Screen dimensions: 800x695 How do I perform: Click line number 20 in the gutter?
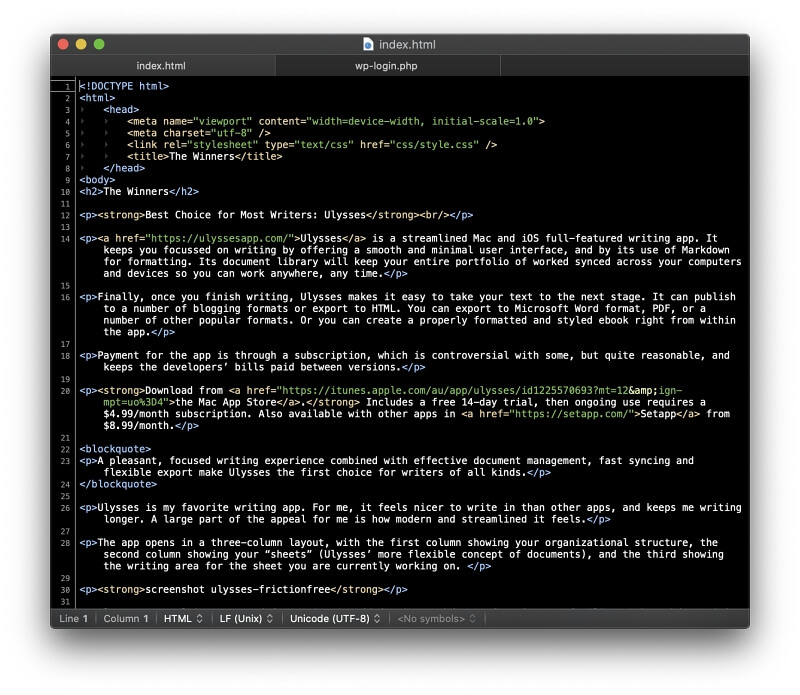[65, 391]
